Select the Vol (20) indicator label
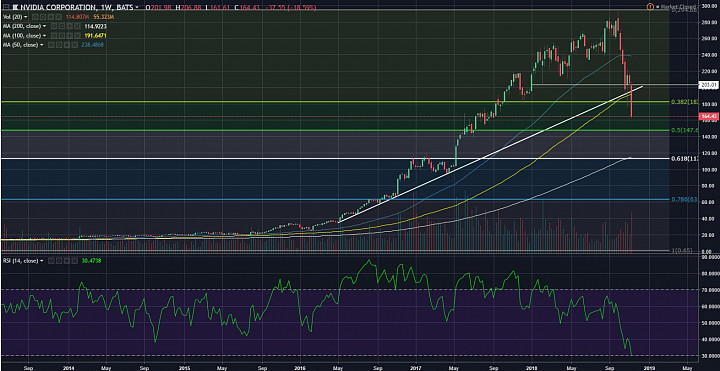The width and height of the screenshot is (720, 371). 12,17
